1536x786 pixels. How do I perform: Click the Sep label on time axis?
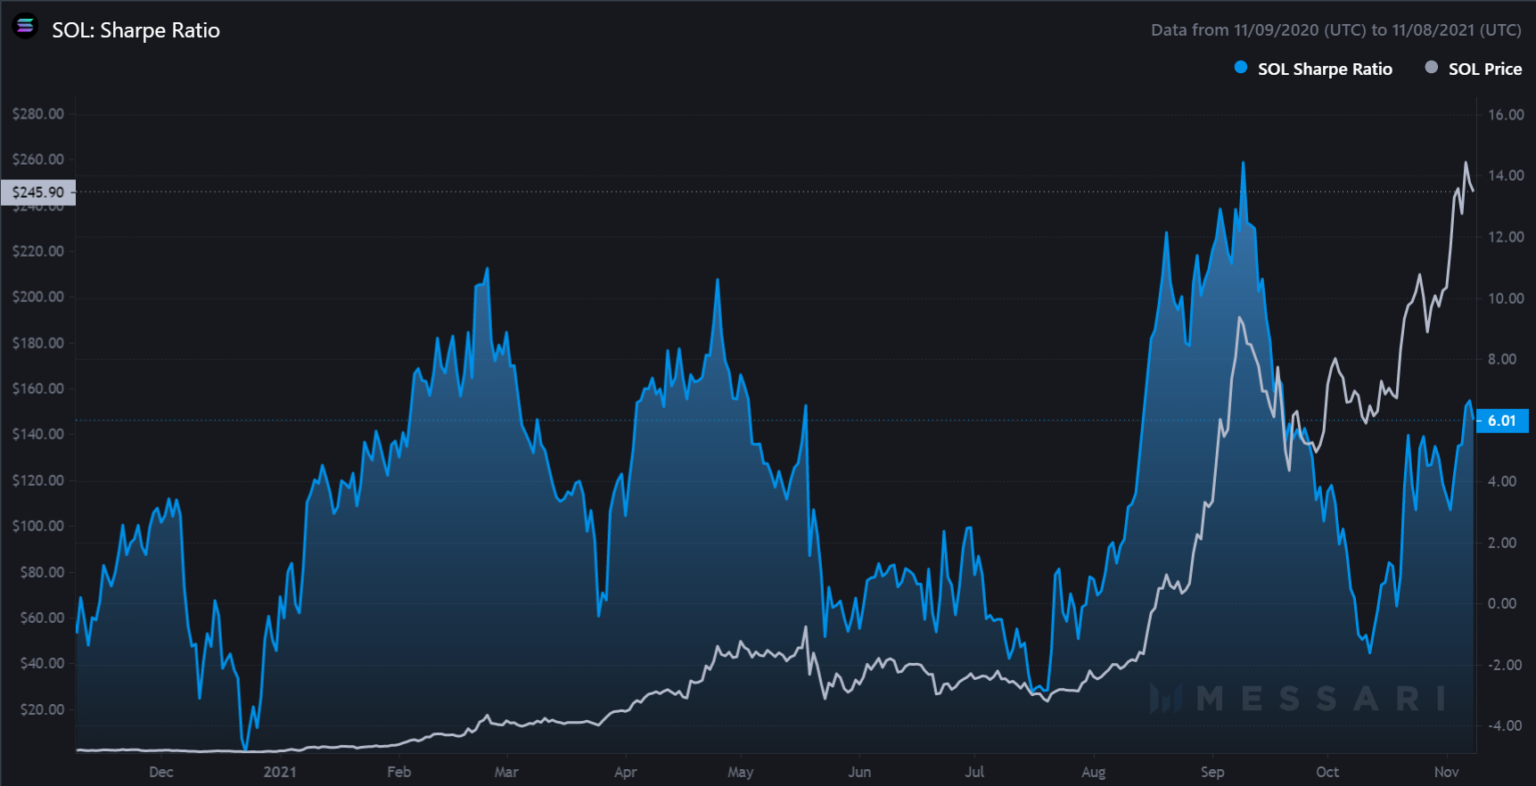click(x=1212, y=772)
